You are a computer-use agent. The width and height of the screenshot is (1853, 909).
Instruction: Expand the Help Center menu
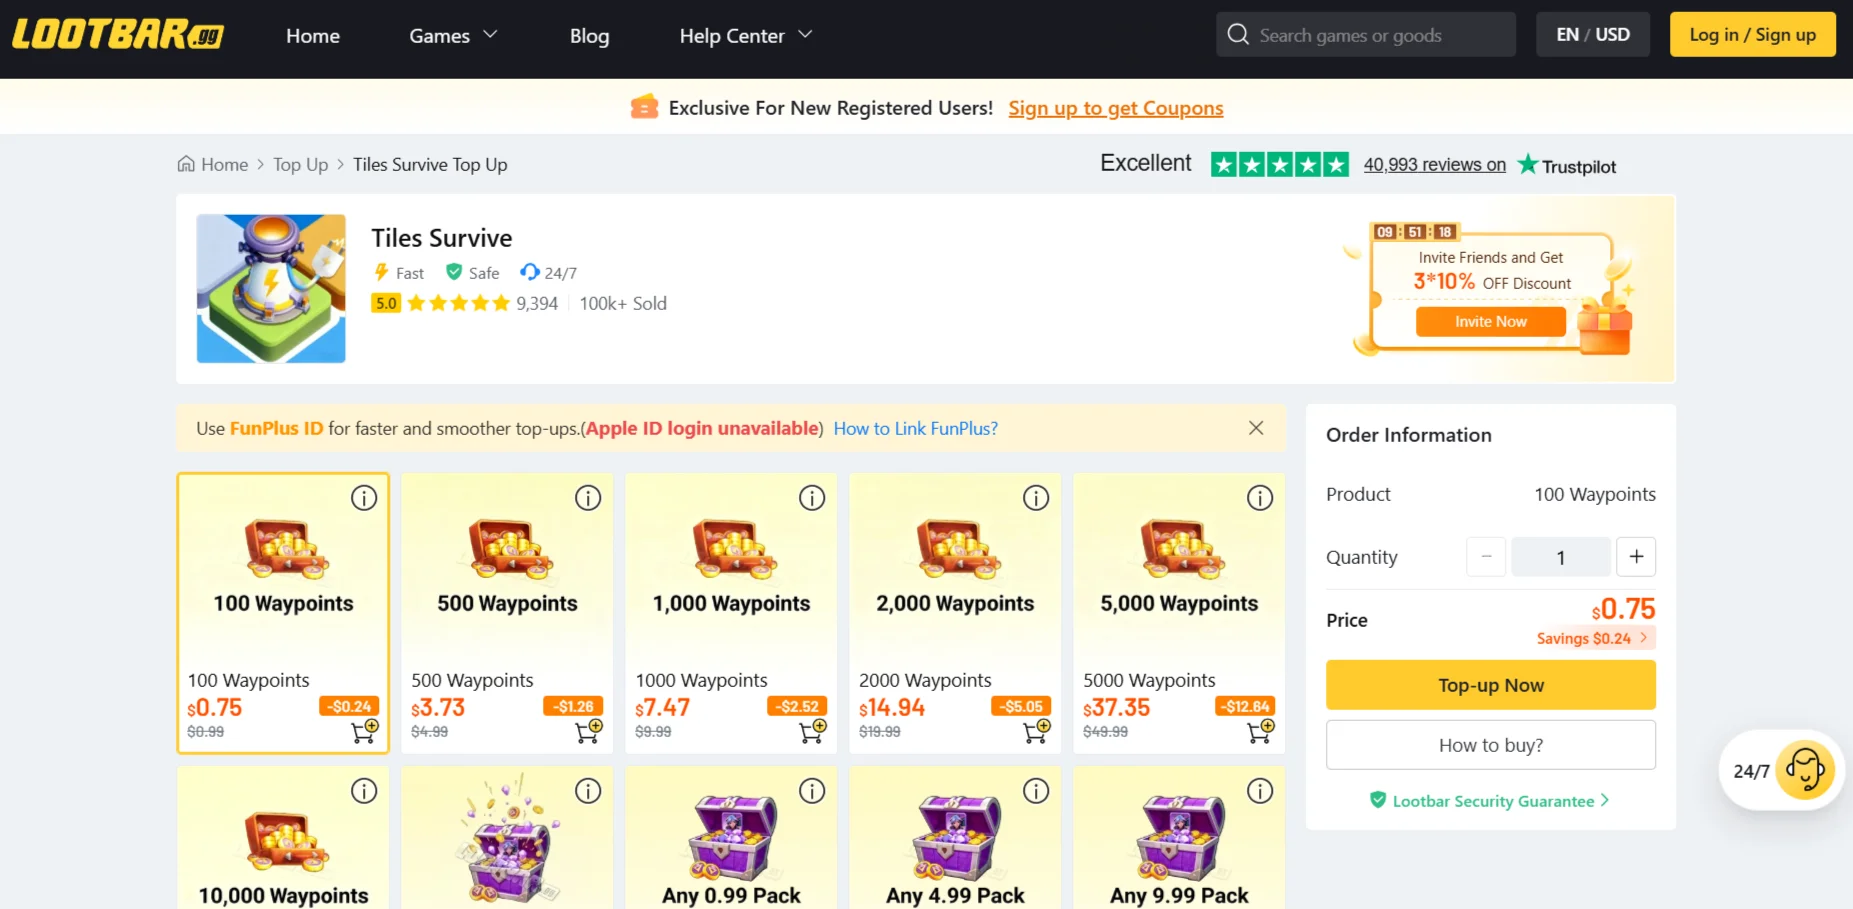coord(745,36)
